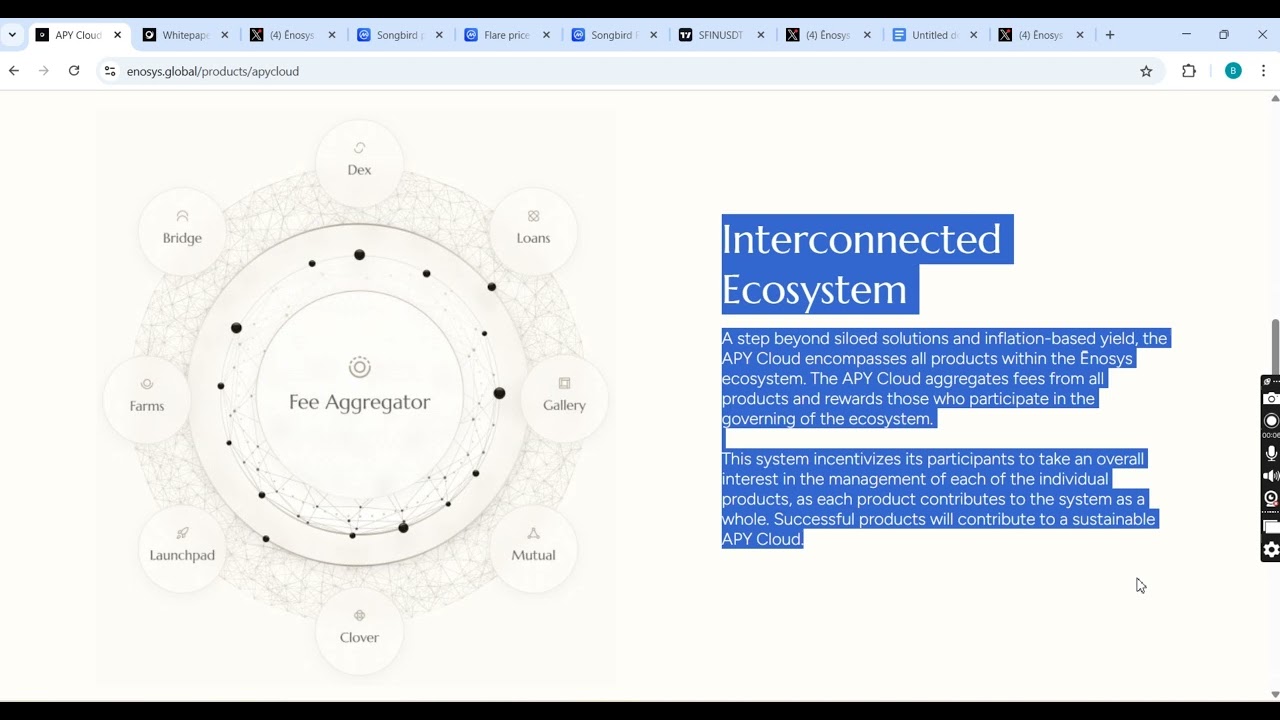This screenshot has height=720, width=1280.
Task: Switch to the Flare price tab
Action: coord(507,35)
